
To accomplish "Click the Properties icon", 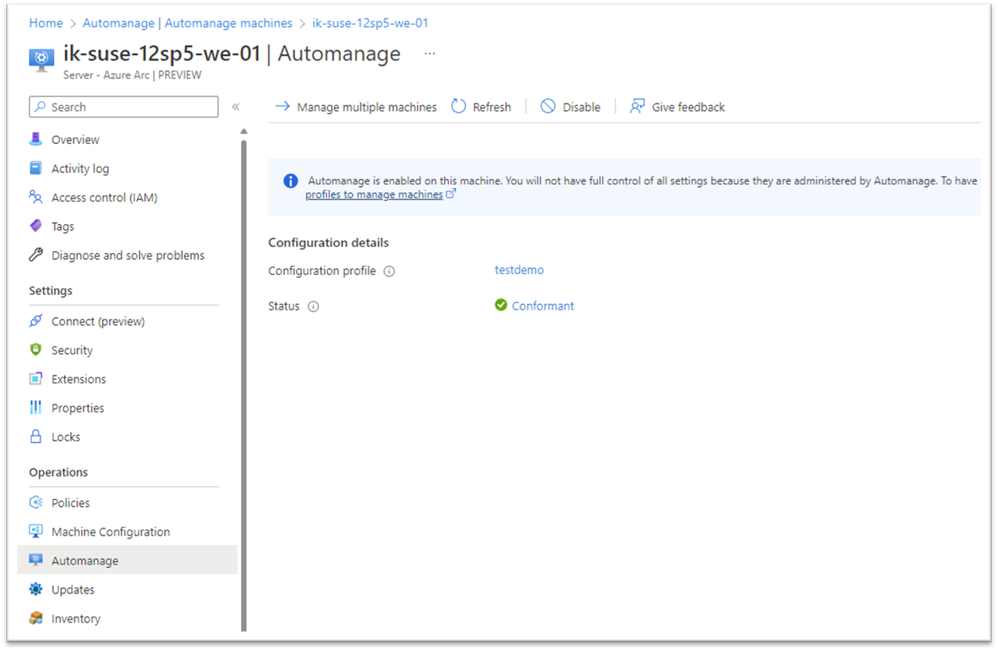I will click(36, 407).
